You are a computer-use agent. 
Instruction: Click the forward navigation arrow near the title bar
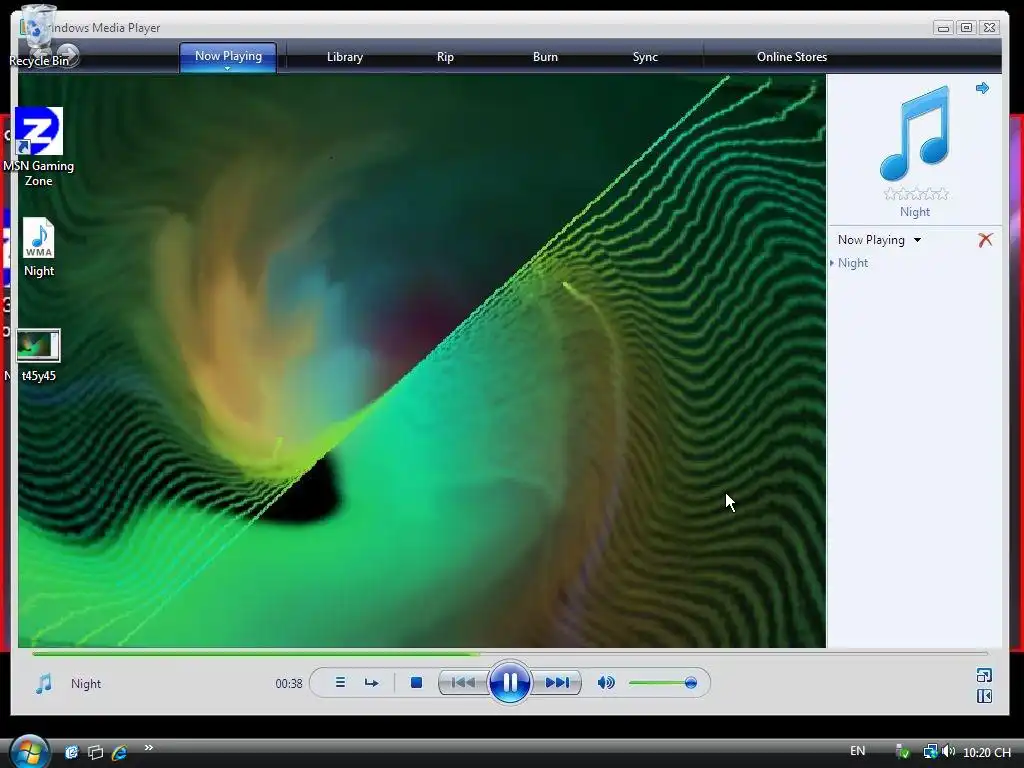(67, 55)
